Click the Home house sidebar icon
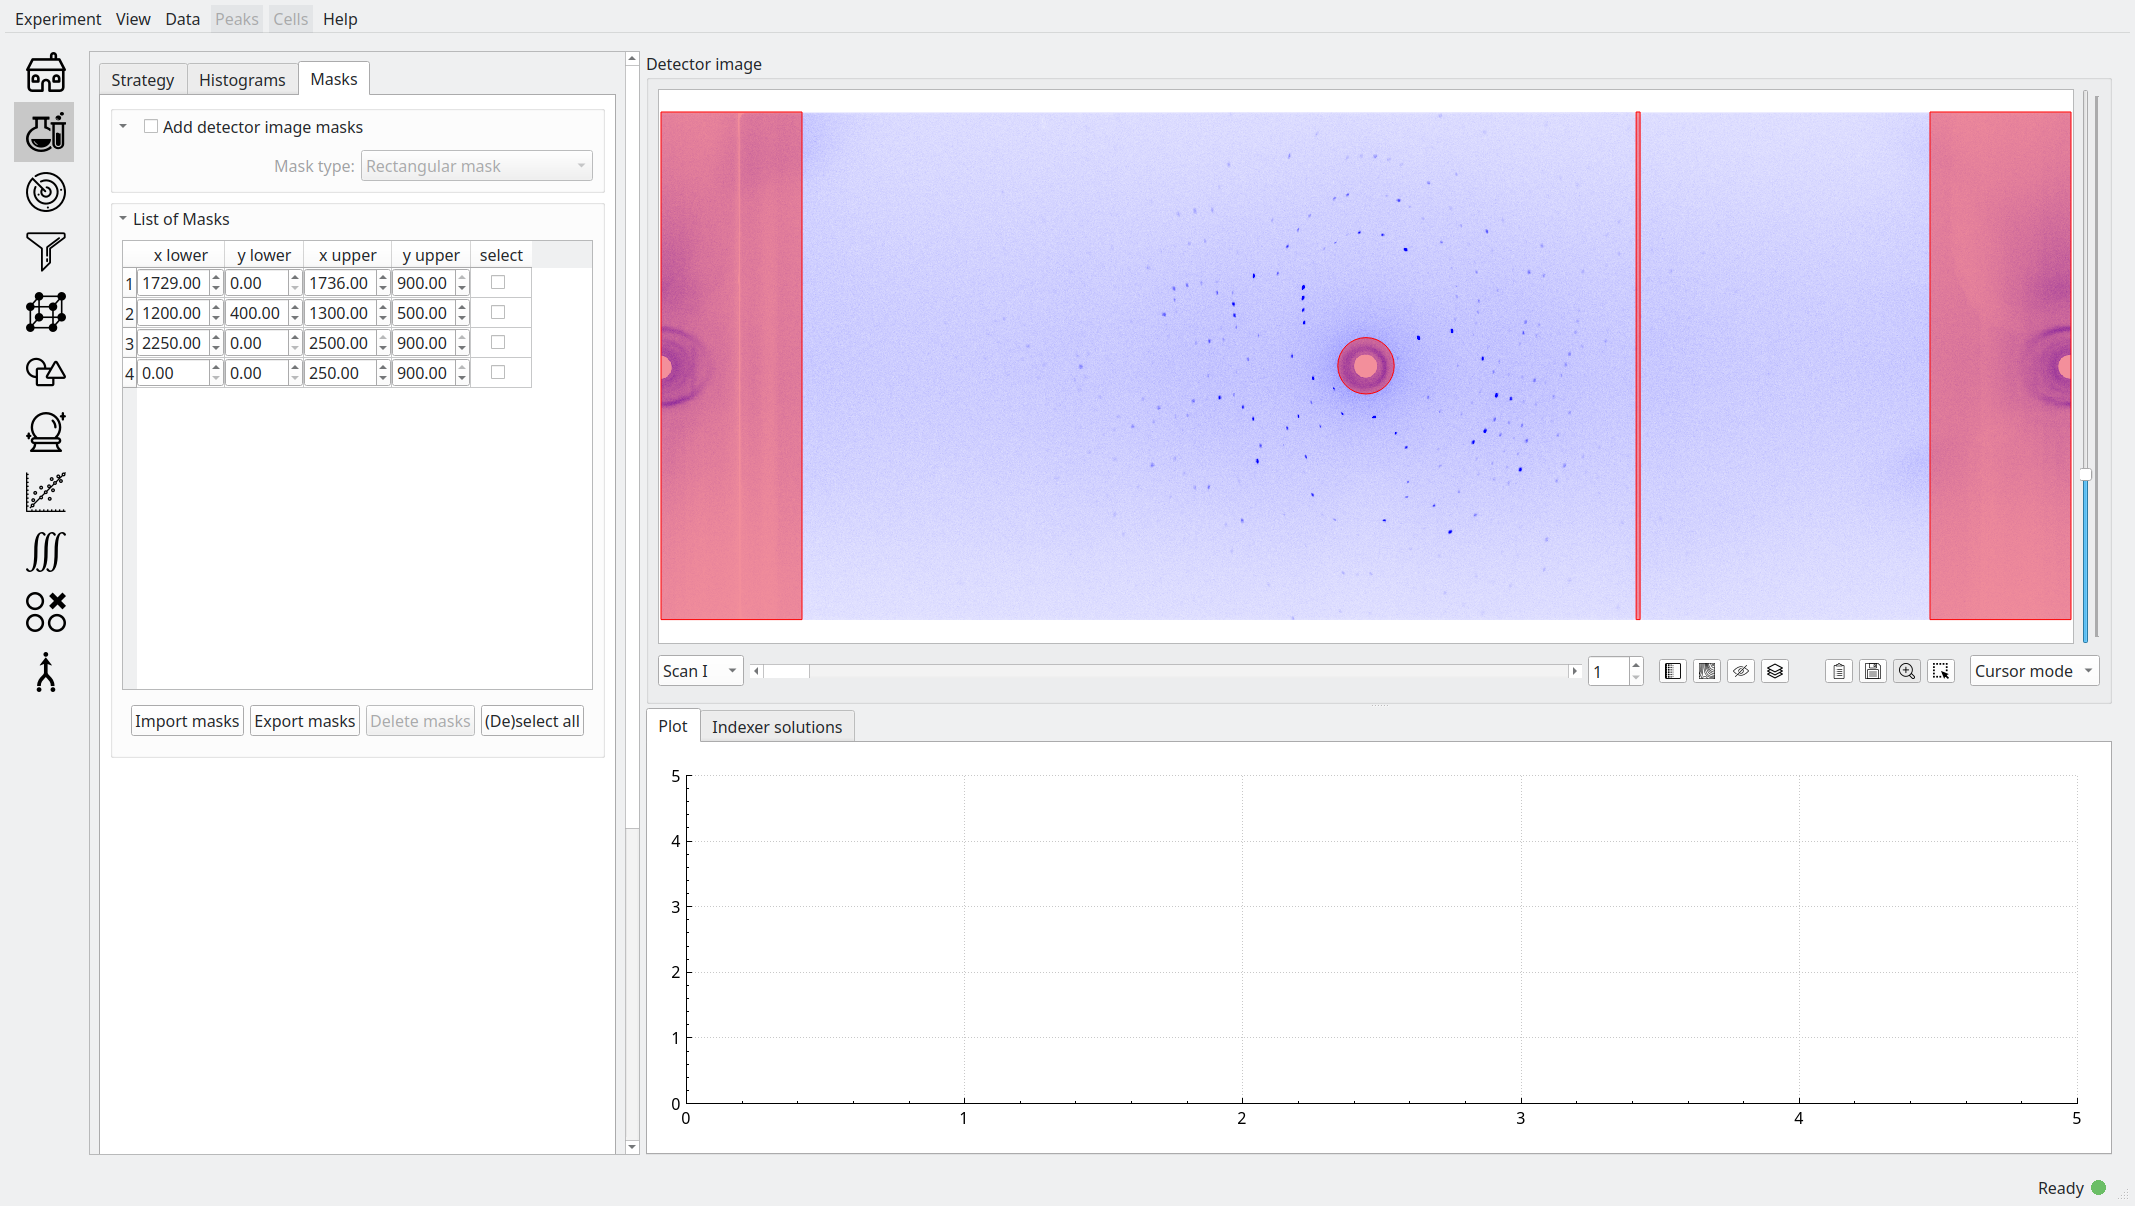Image resolution: width=2135 pixels, height=1206 pixels. (x=45, y=73)
